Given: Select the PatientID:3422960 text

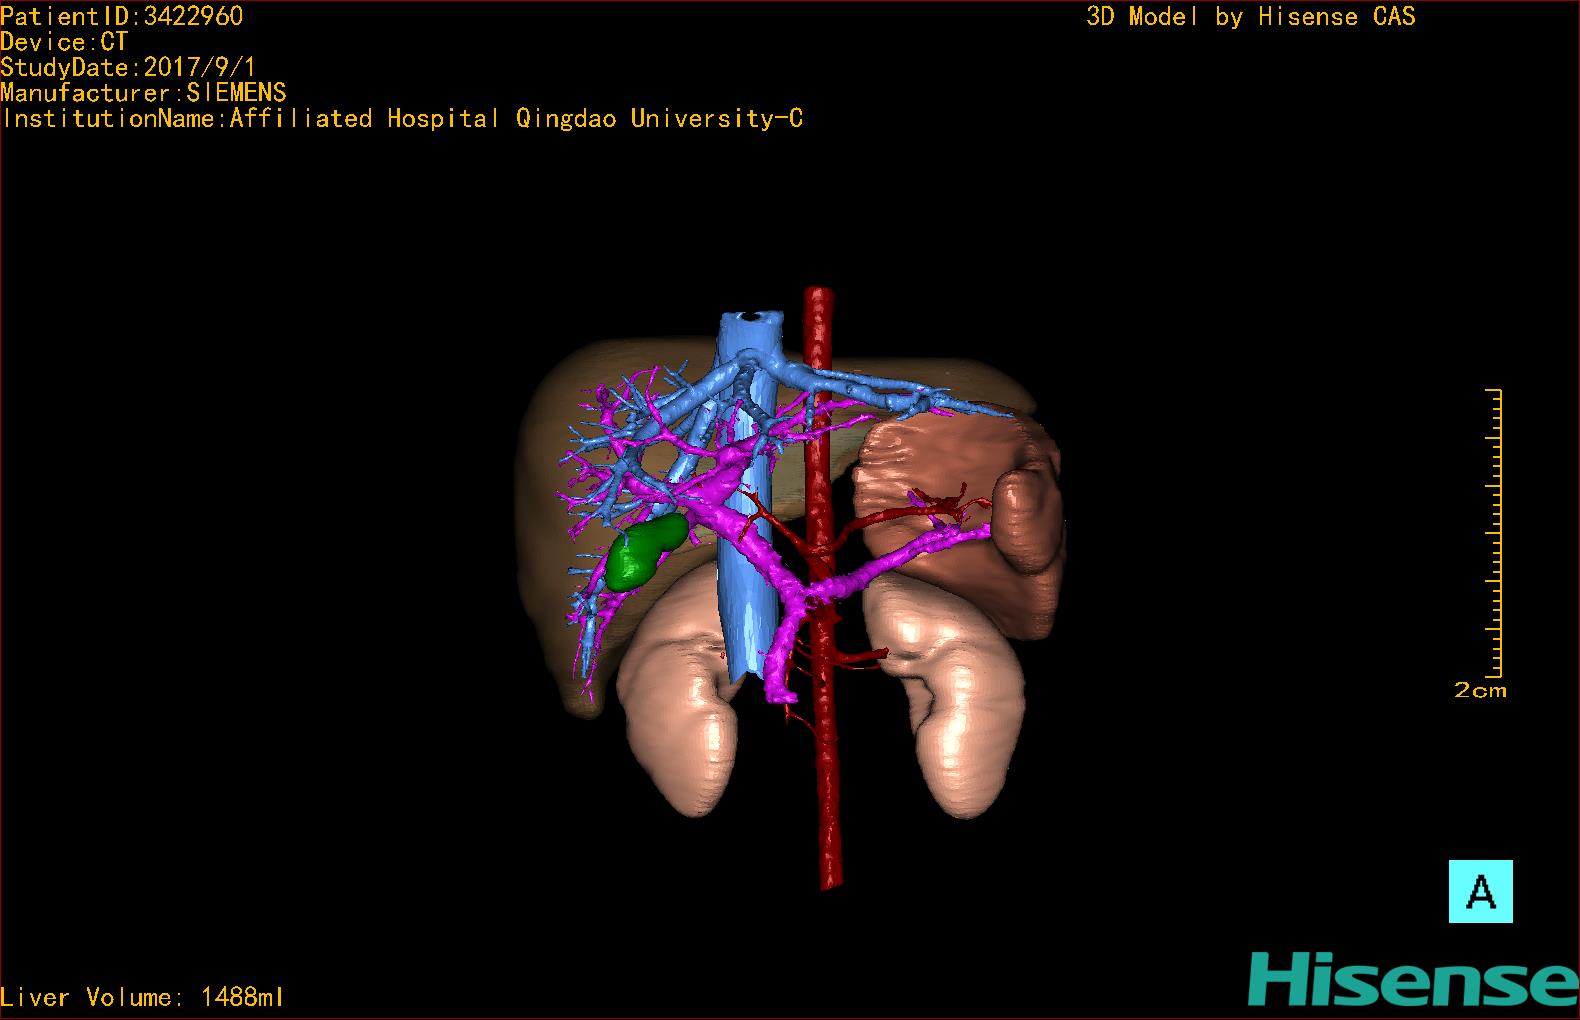Looking at the screenshot, I should click(122, 16).
